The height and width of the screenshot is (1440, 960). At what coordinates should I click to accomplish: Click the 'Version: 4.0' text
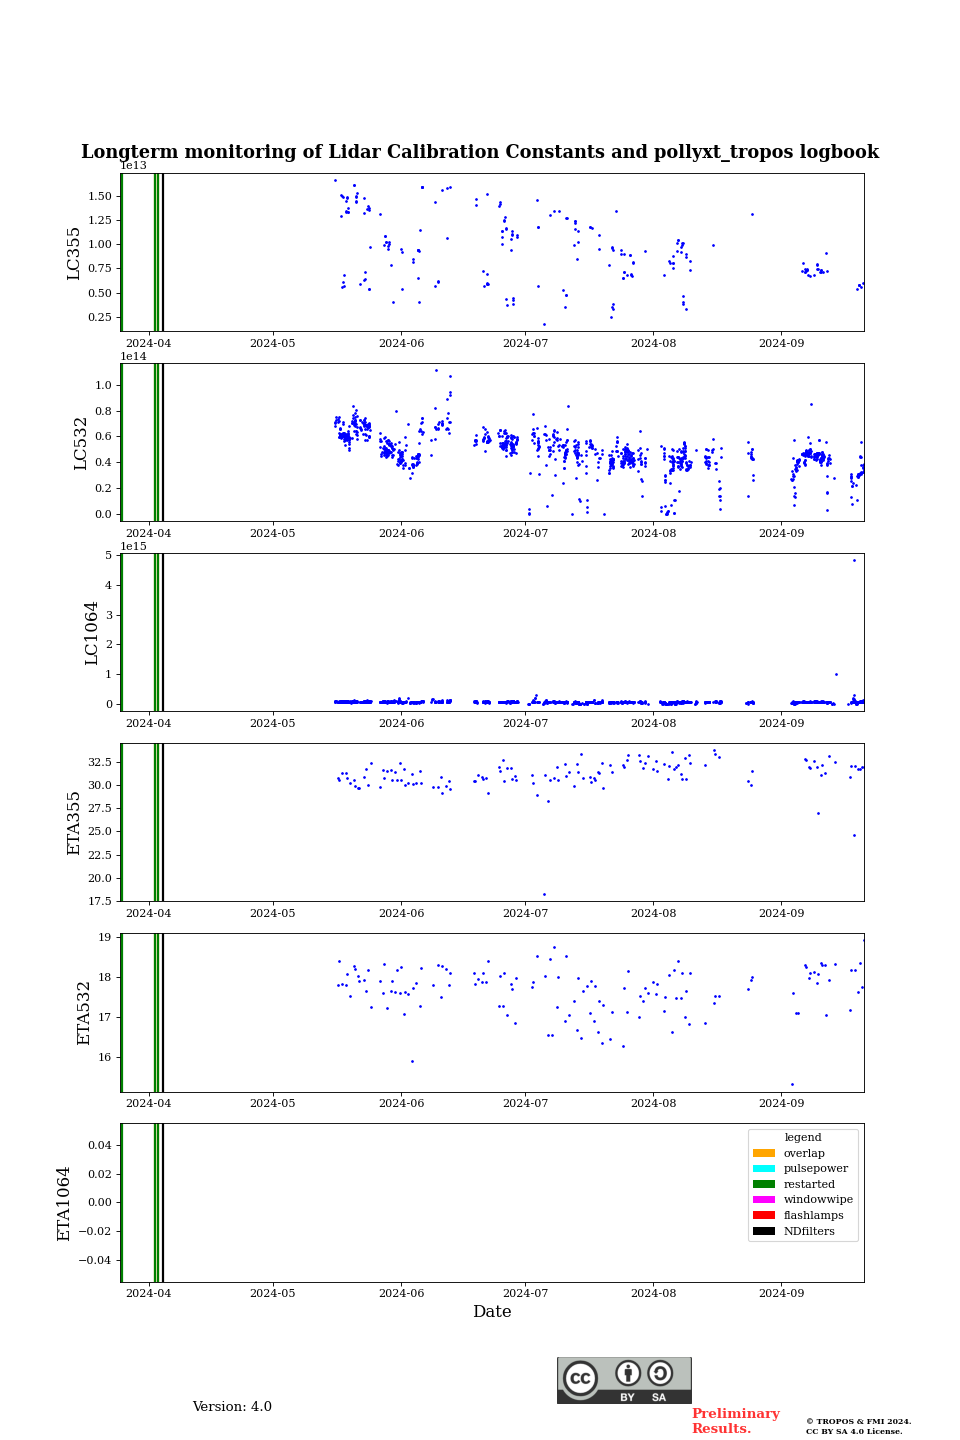232,1407
